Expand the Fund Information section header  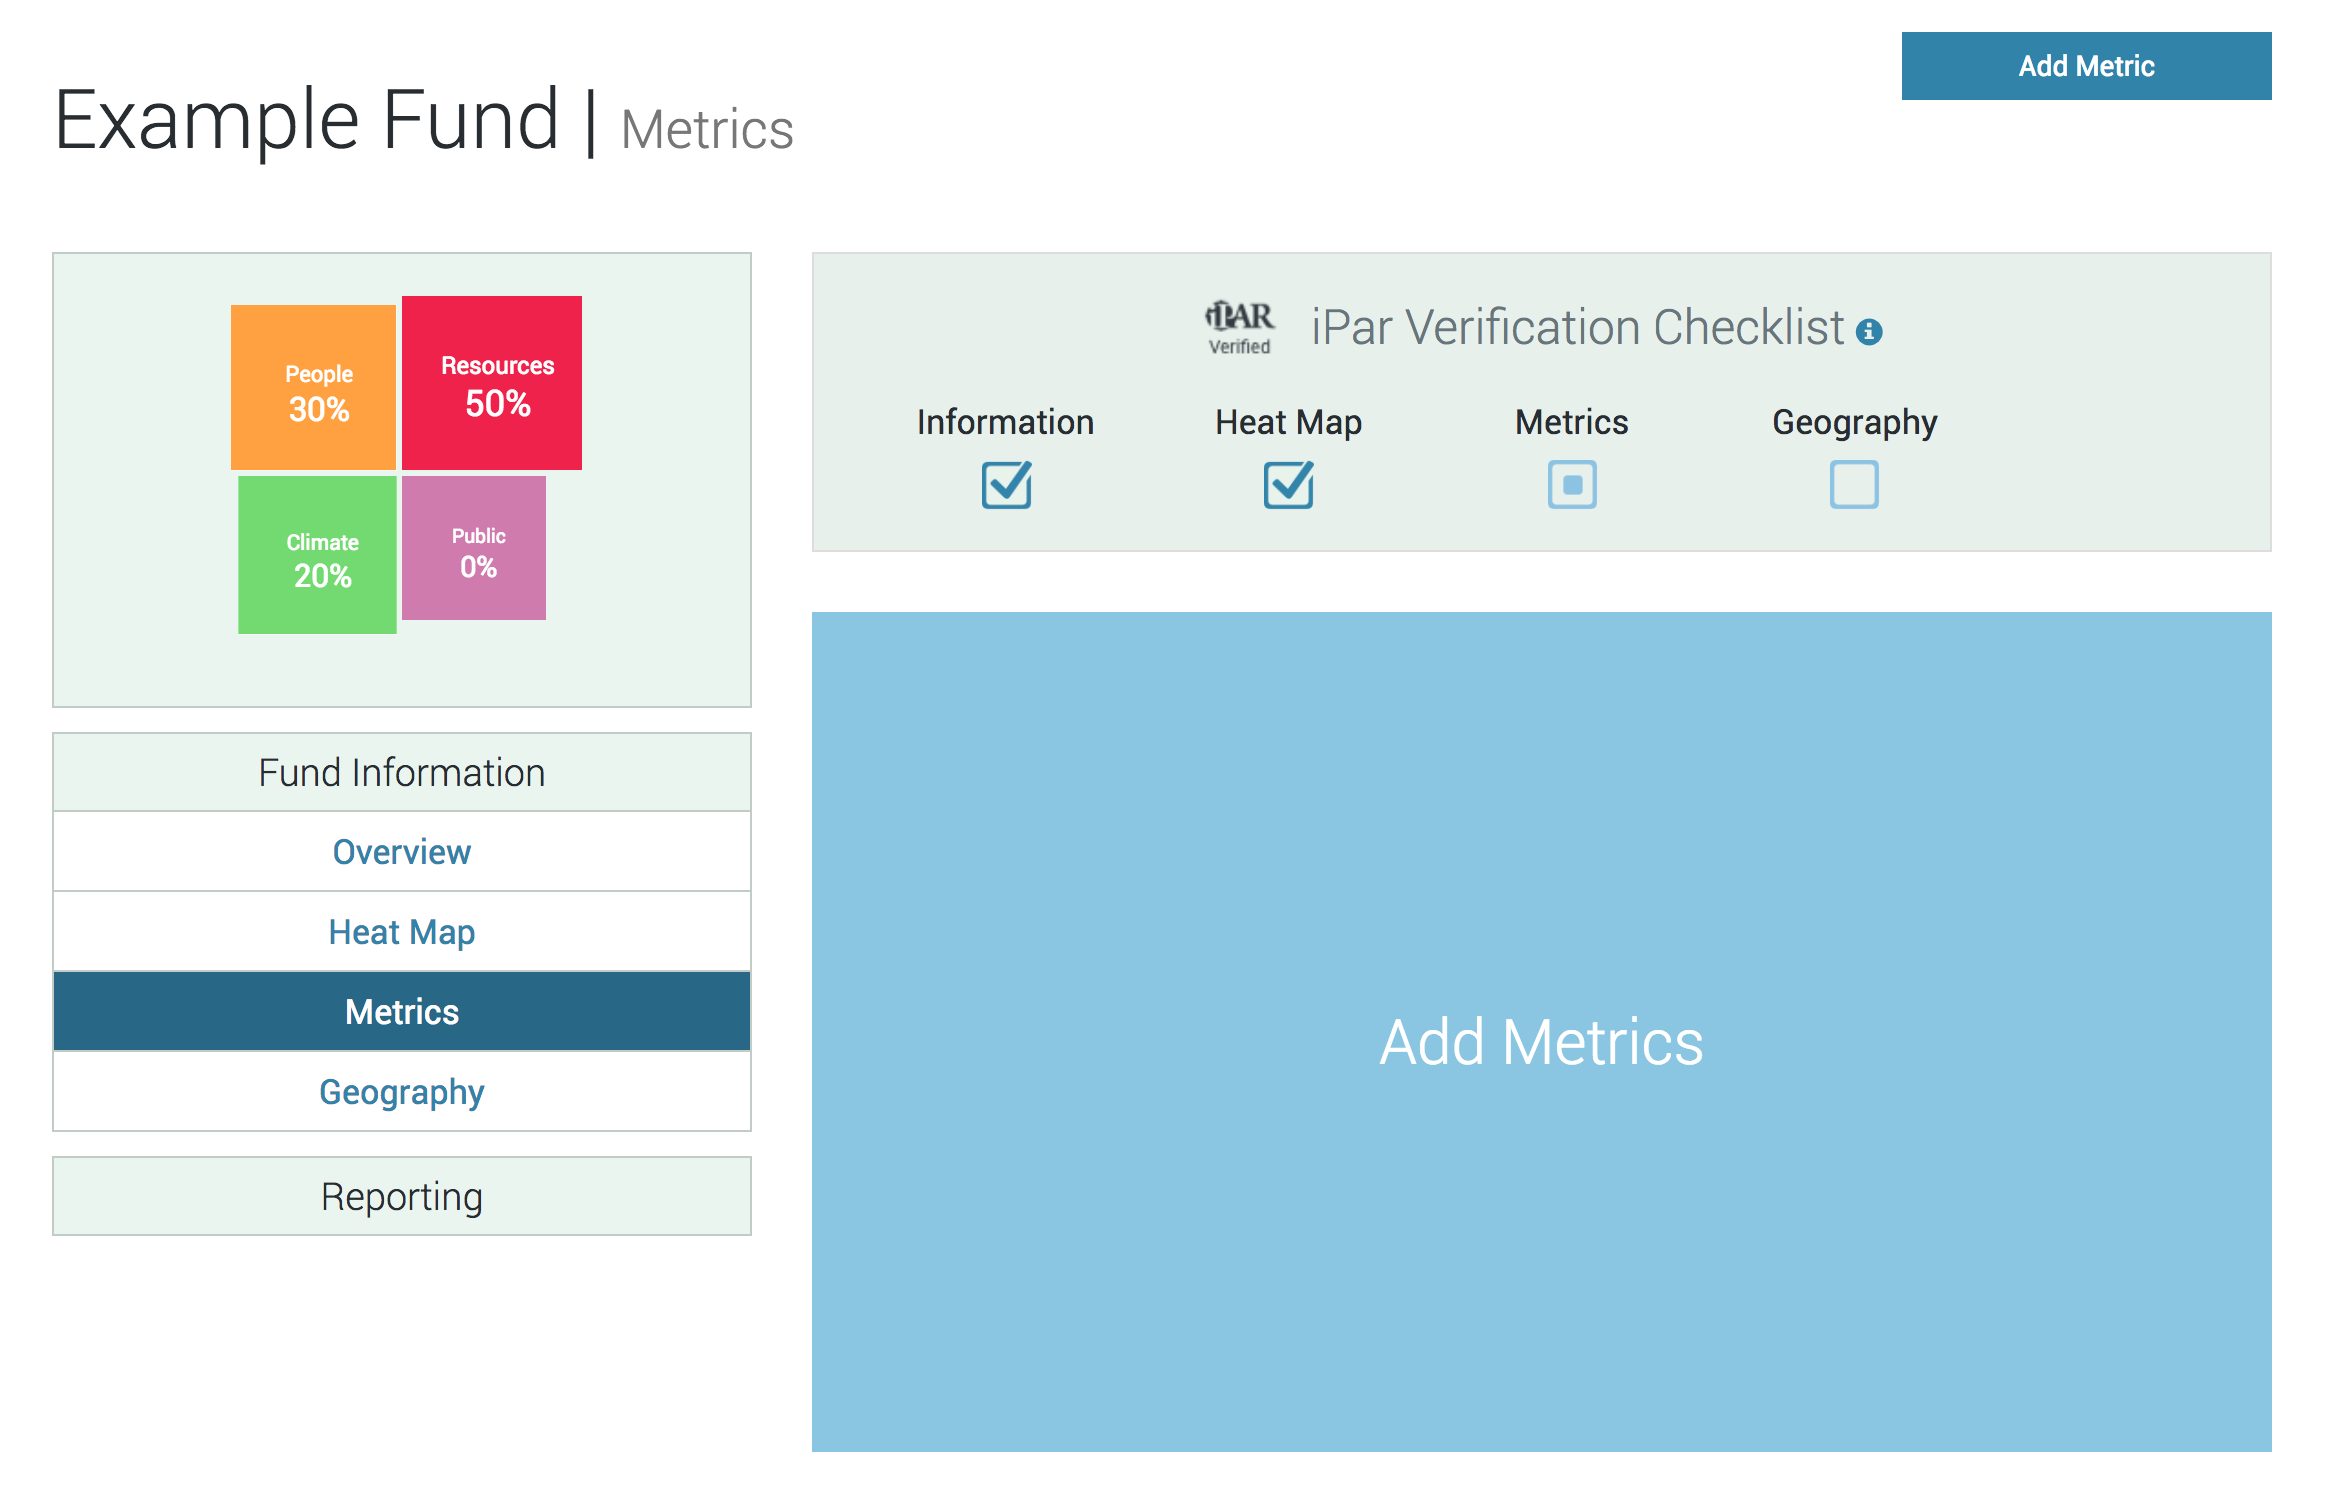click(402, 773)
